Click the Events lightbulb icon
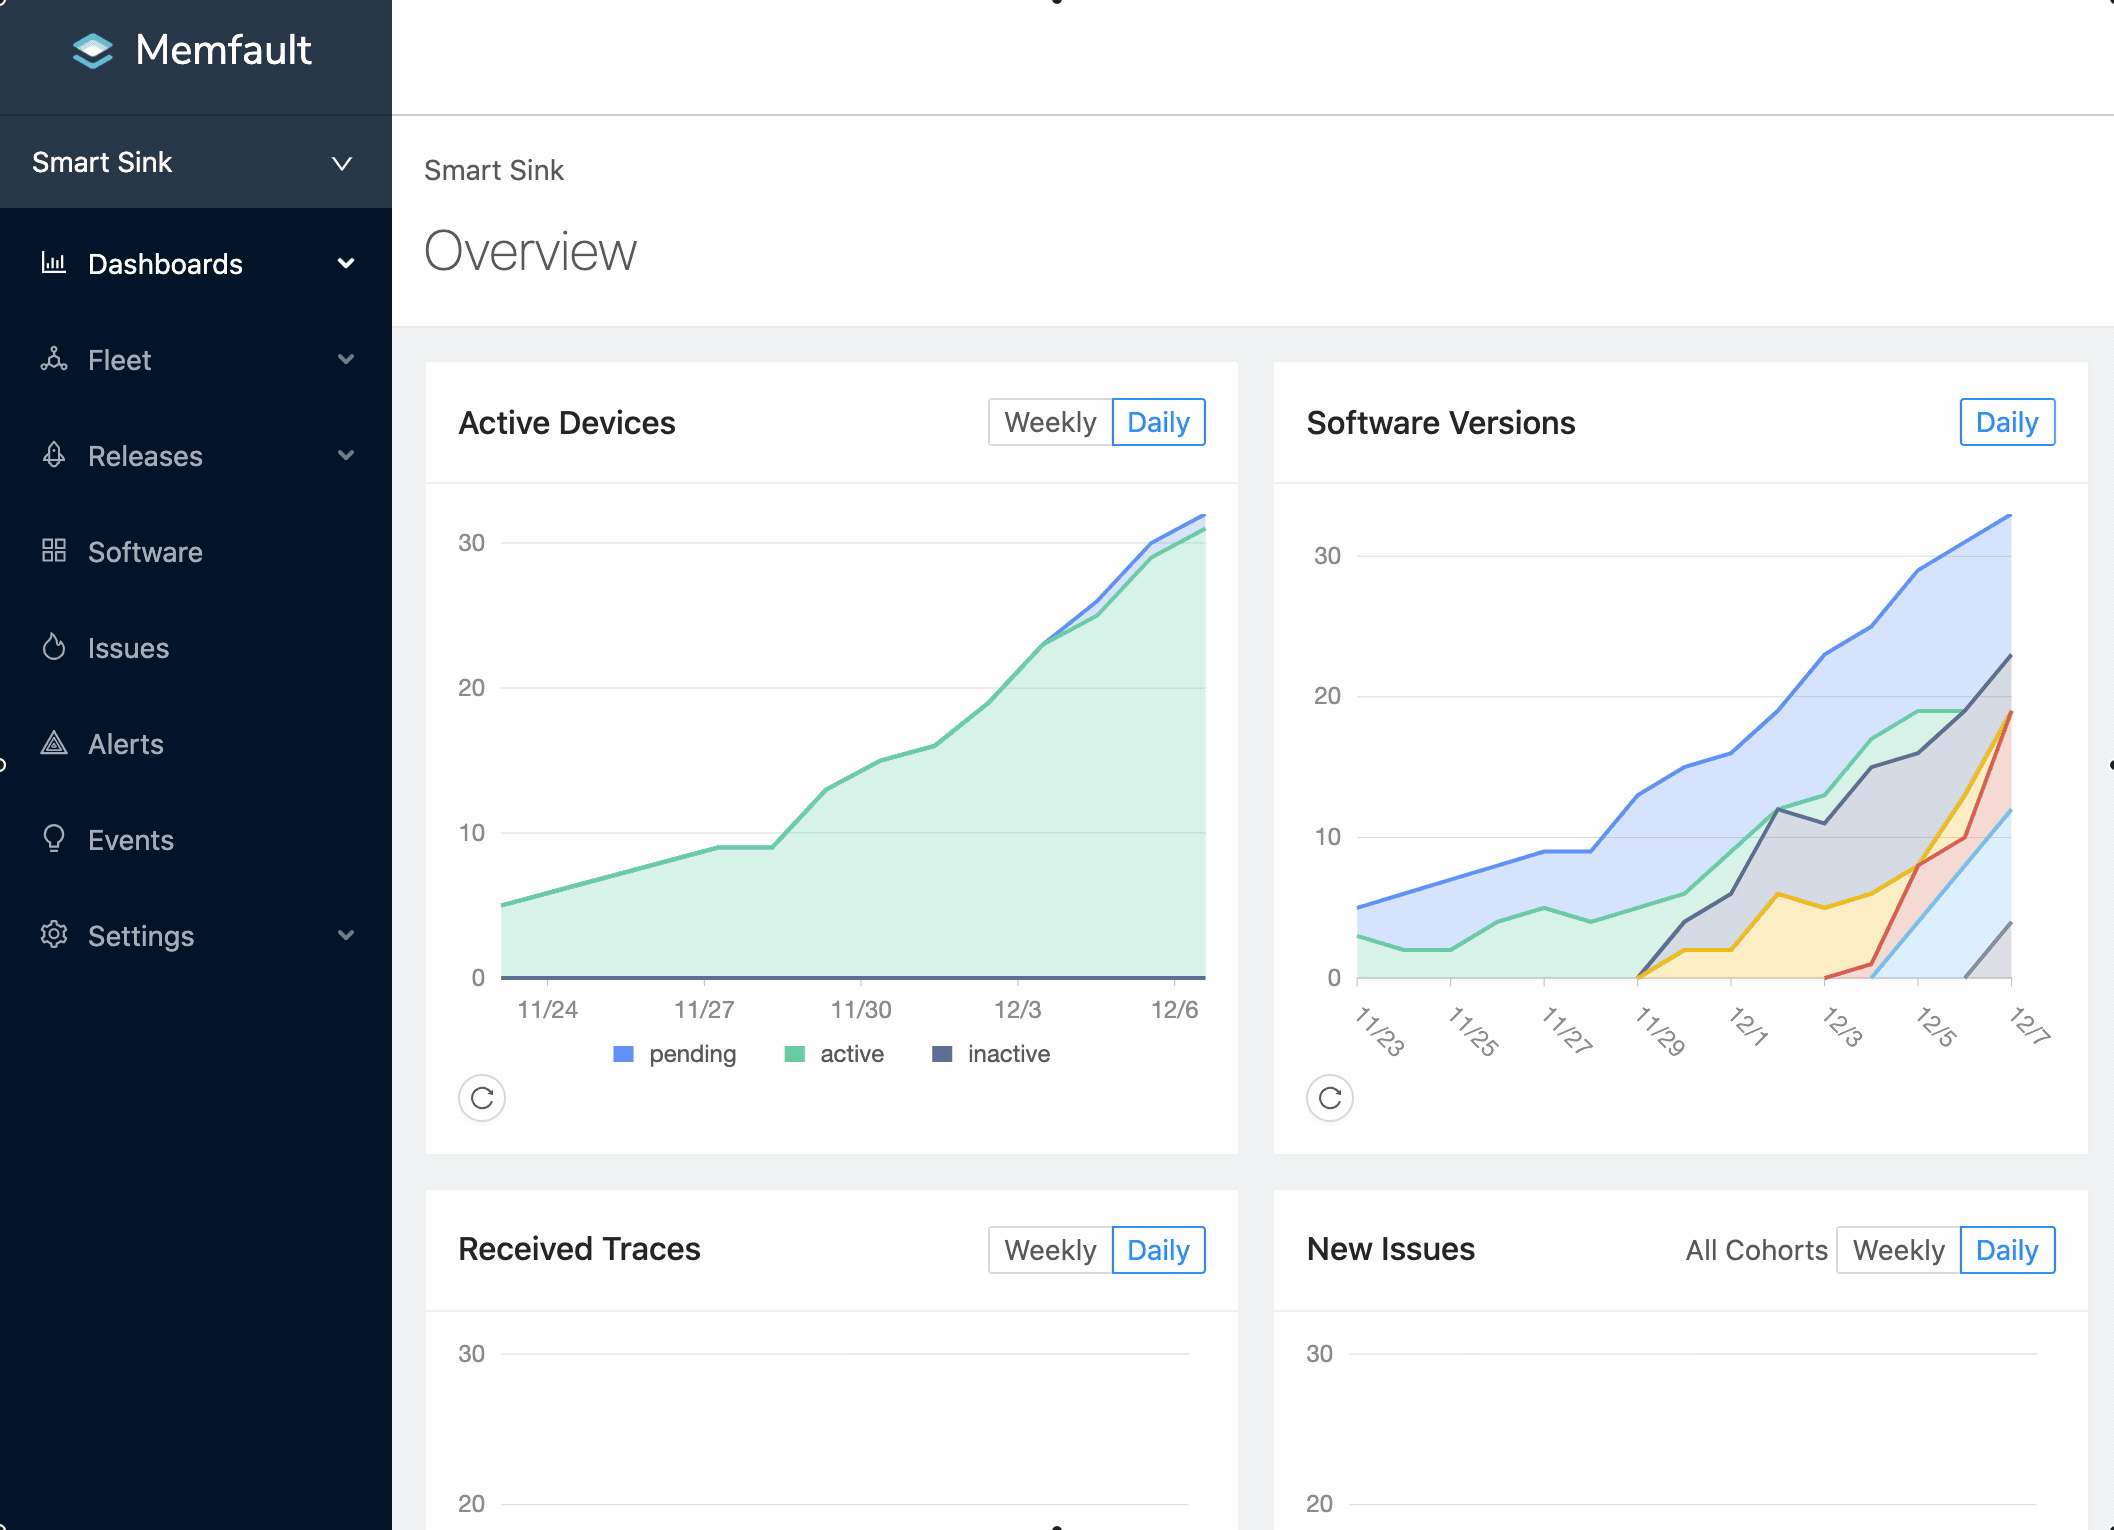This screenshot has width=2114, height=1530. [x=53, y=839]
